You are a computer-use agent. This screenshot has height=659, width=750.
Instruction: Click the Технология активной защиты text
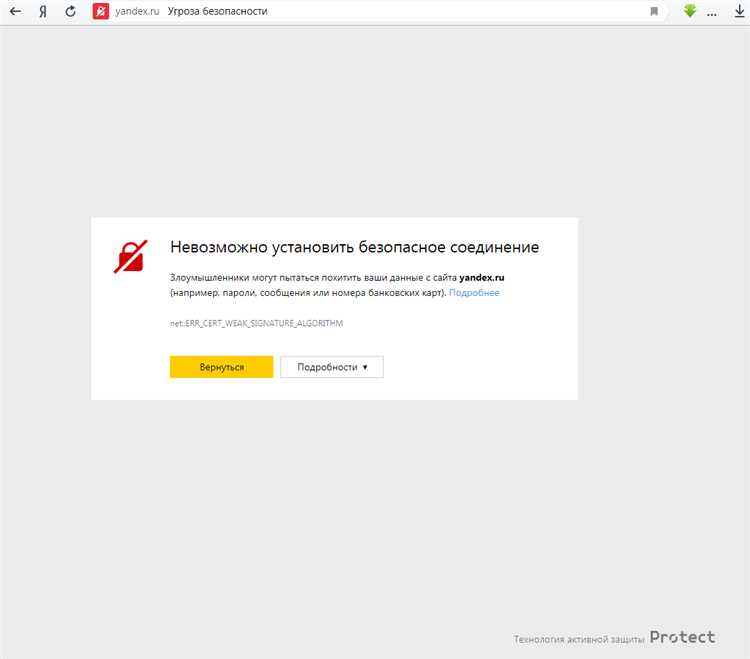(577, 639)
